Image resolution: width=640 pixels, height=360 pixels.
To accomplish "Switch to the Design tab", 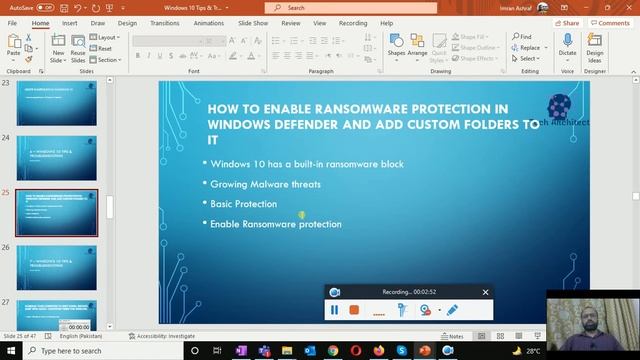I will tap(127, 23).
